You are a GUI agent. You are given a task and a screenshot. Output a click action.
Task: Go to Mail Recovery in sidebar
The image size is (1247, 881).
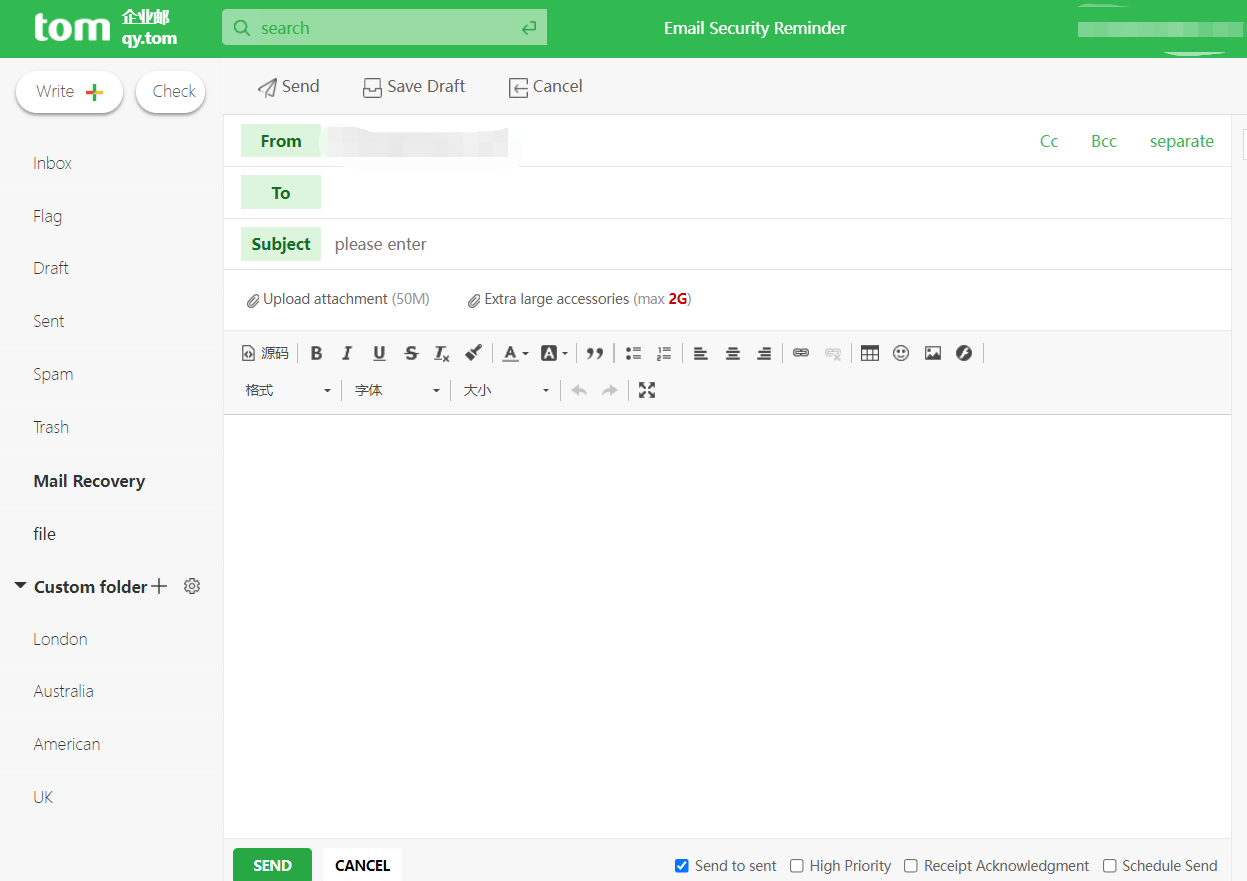[89, 481]
